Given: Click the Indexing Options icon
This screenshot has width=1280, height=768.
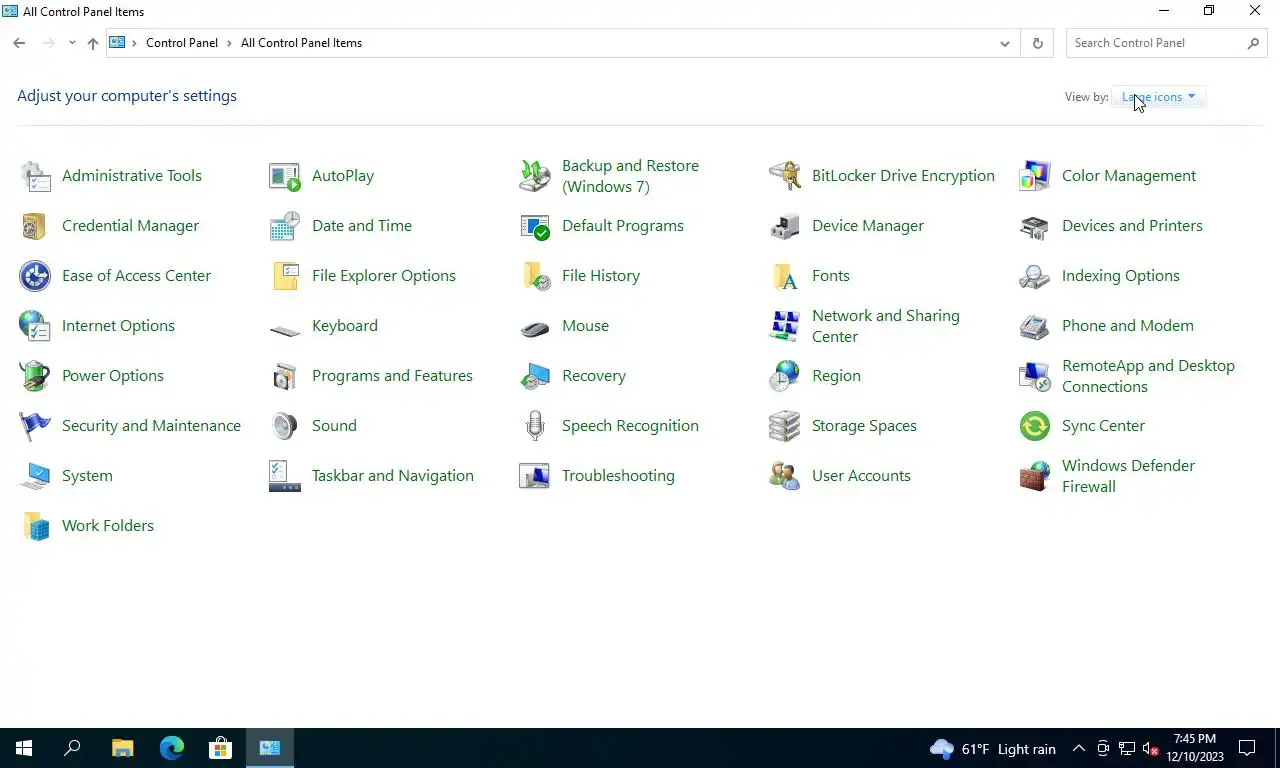Looking at the screenshot, I should point(1035,276).
